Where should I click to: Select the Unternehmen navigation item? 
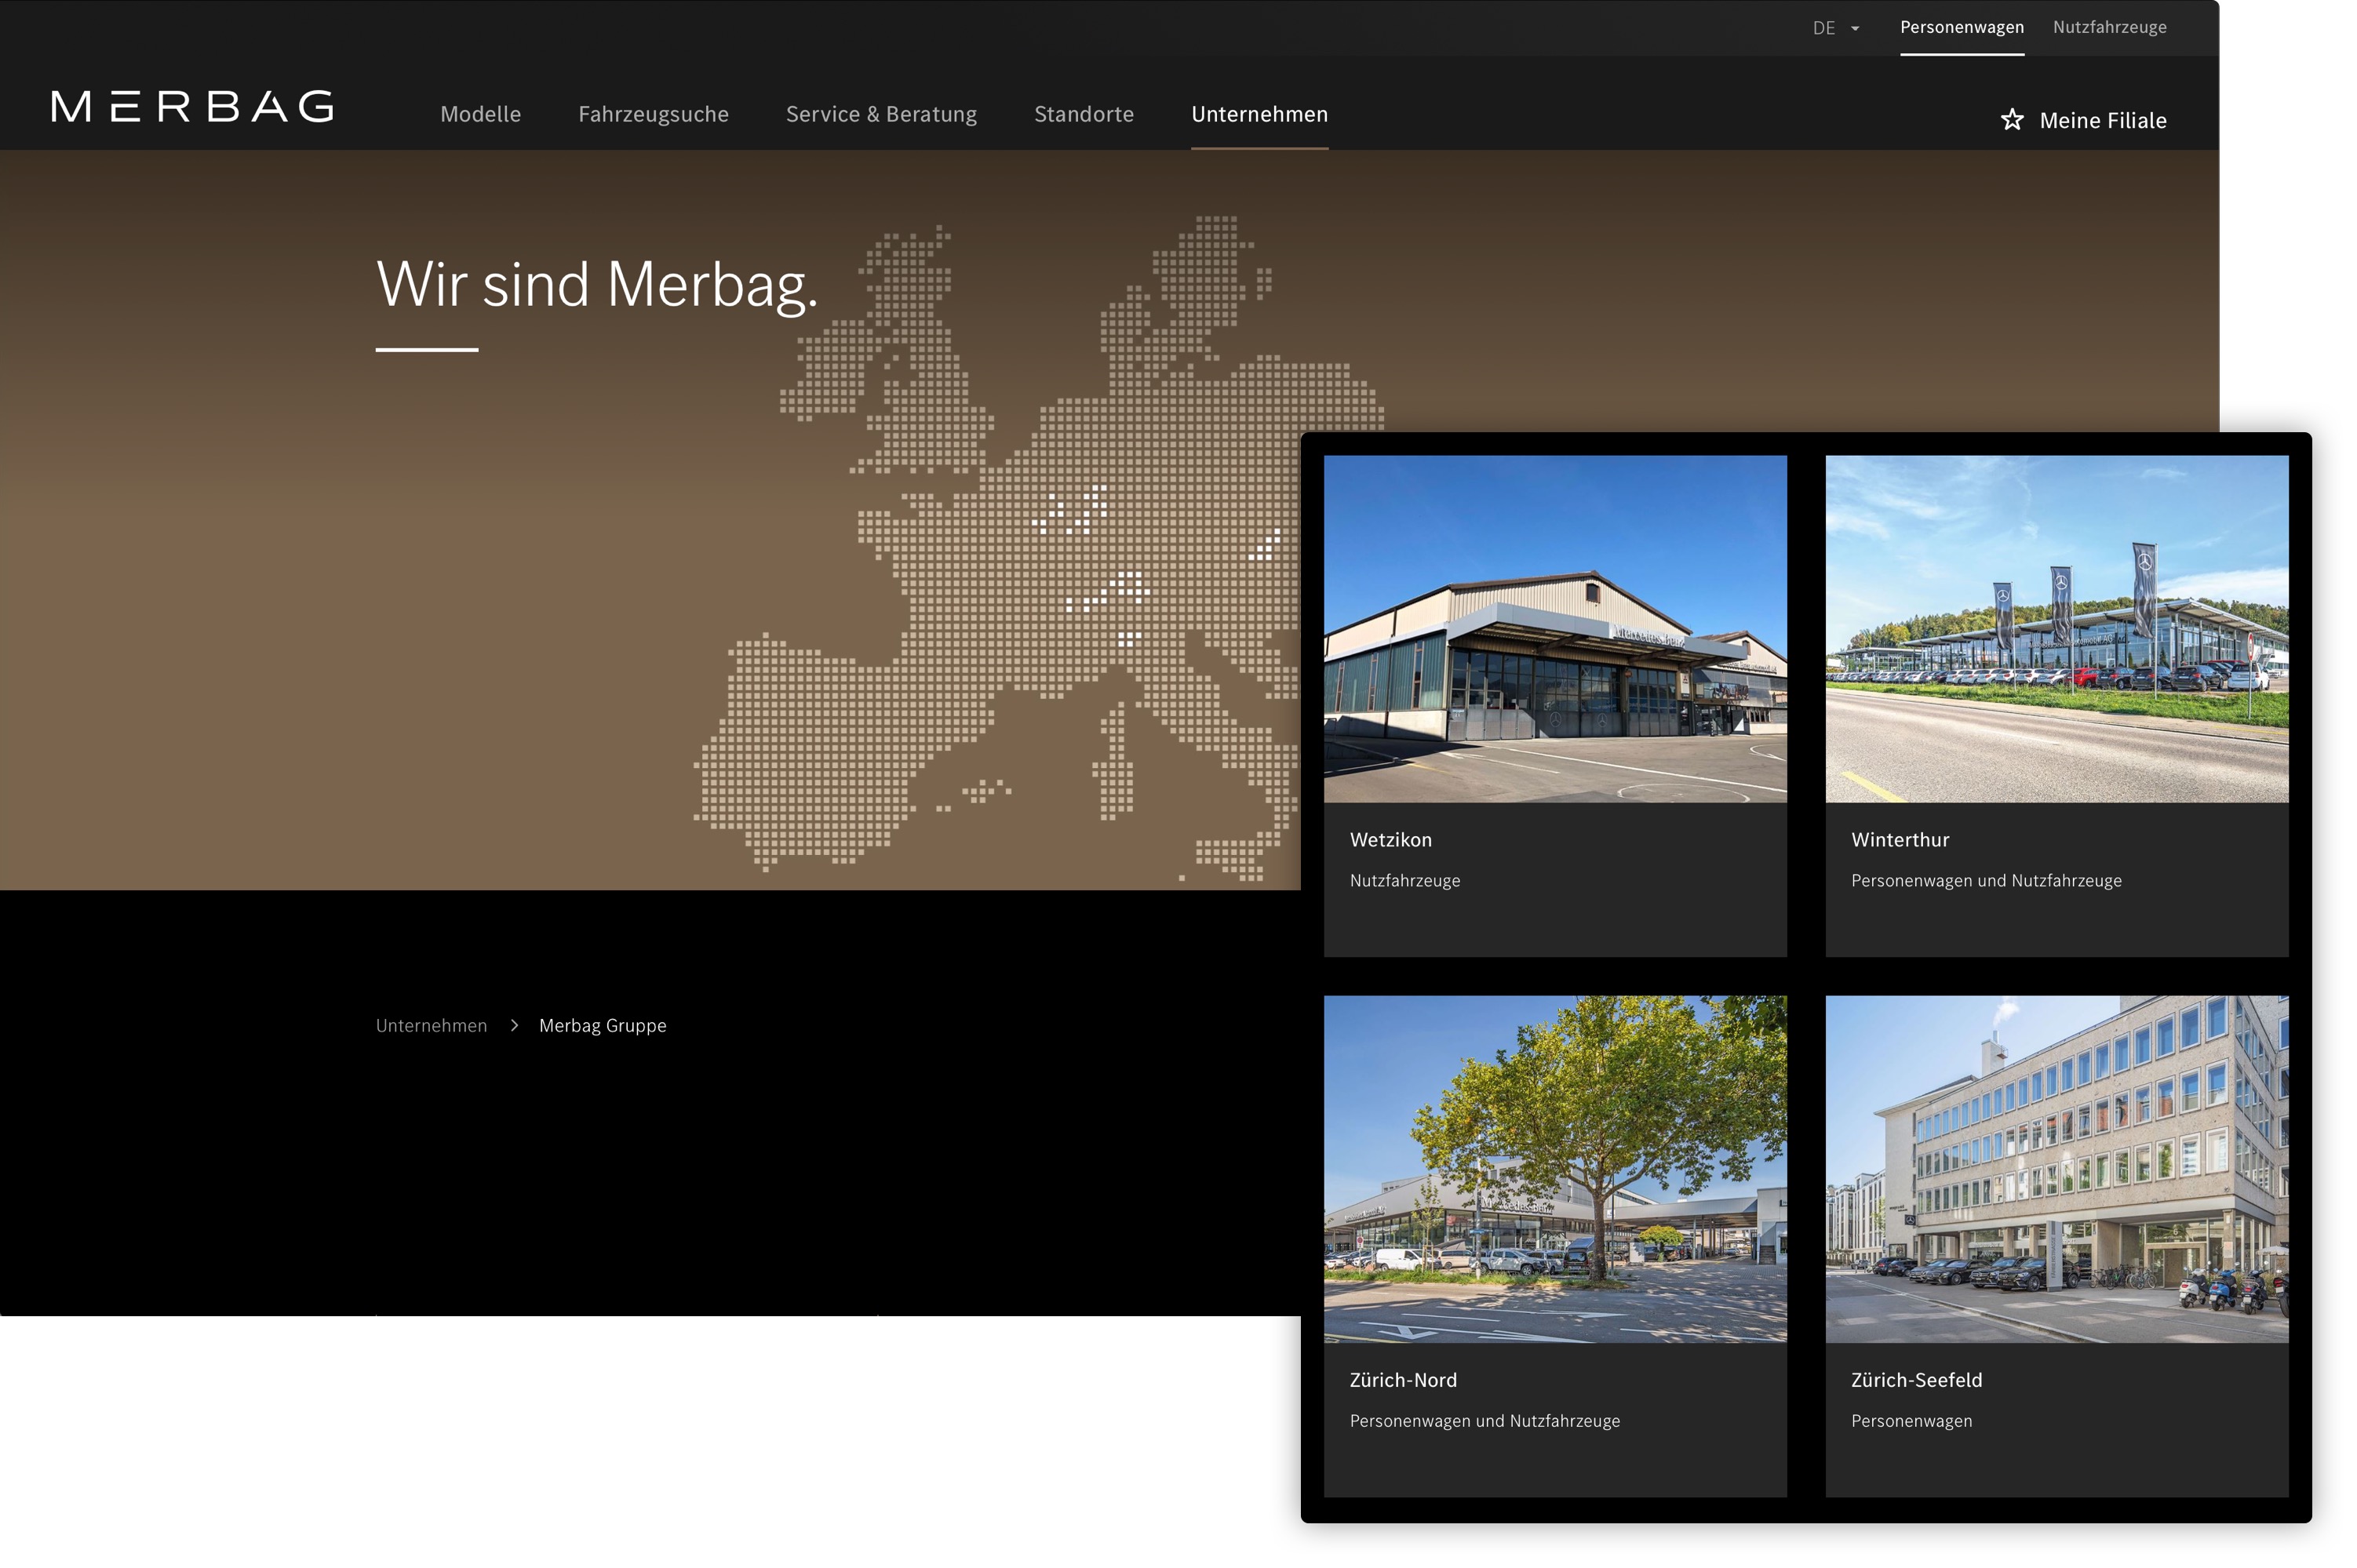pos(1259,114)
